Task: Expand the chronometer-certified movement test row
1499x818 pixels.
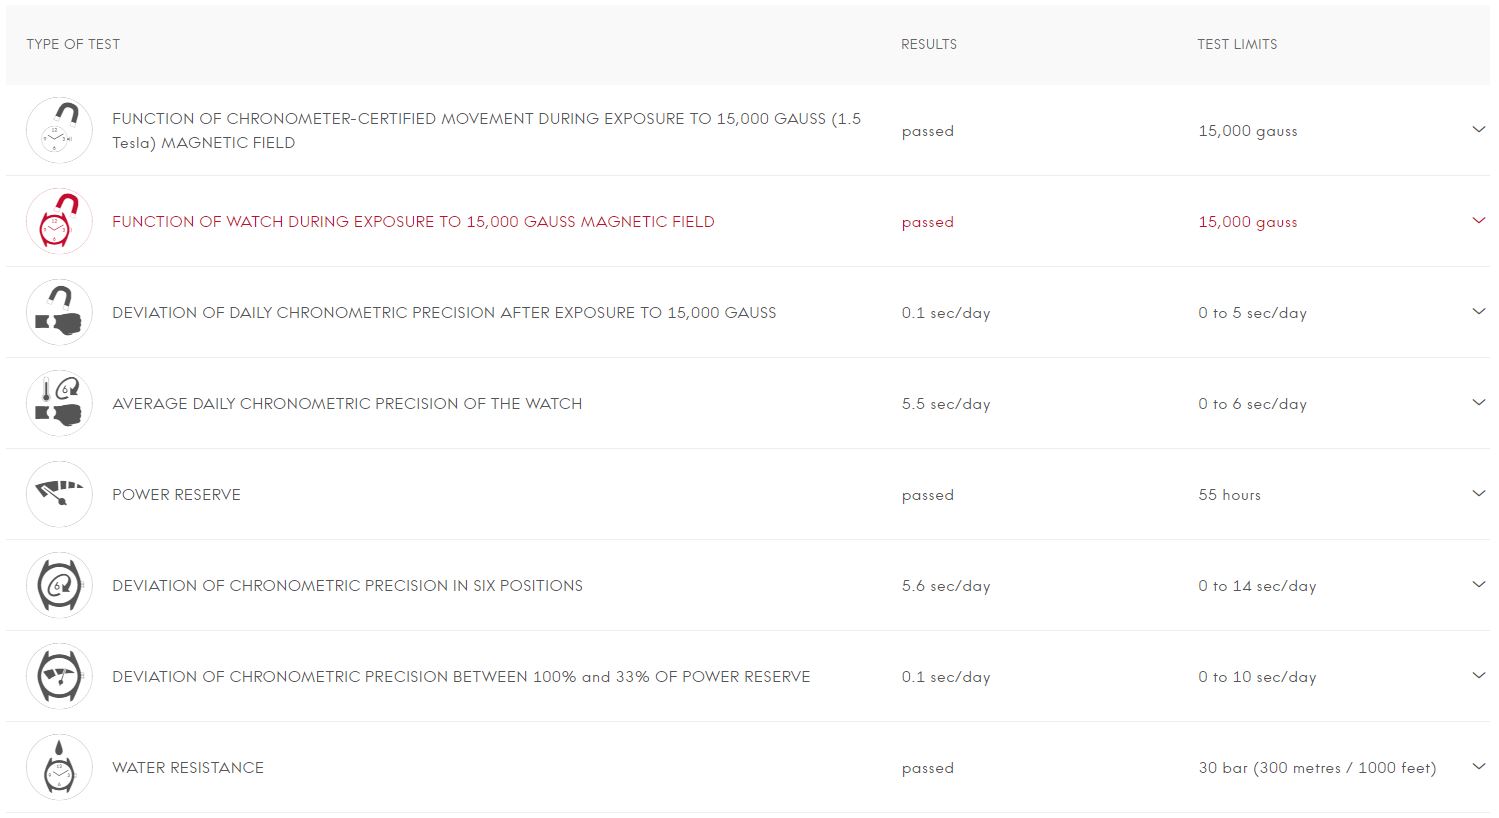Action: tap(1478, 130)
